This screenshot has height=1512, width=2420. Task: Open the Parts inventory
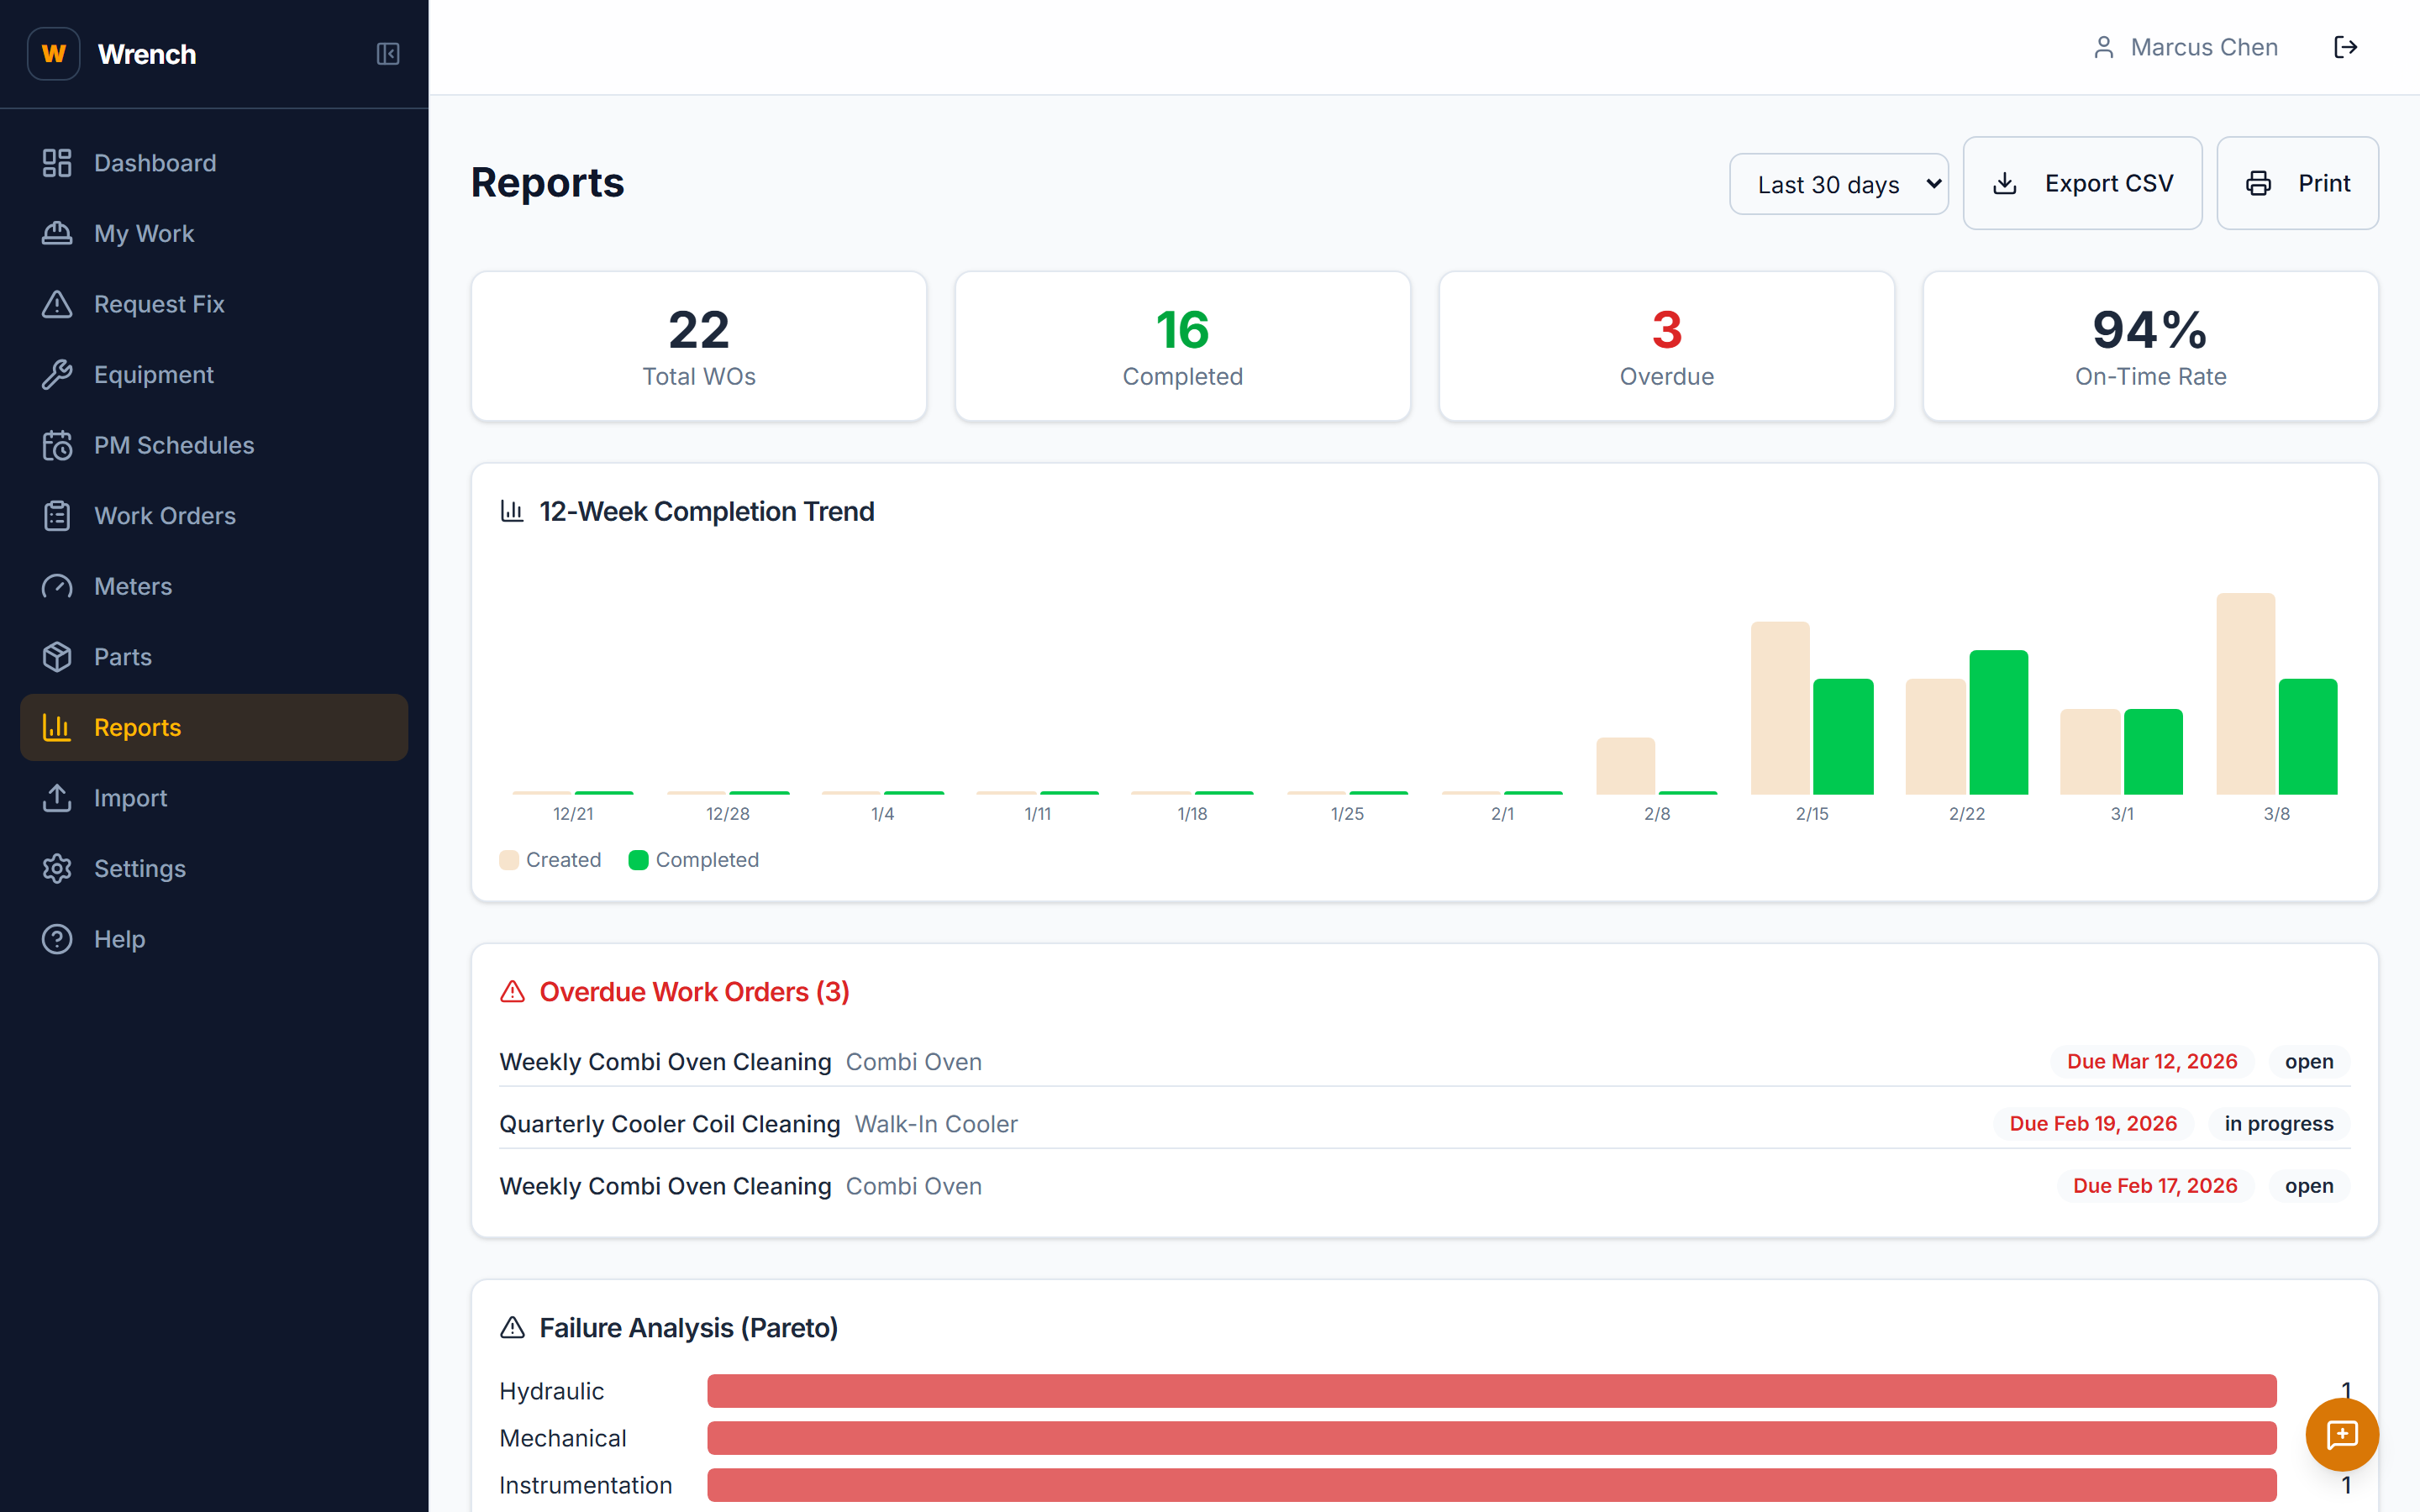(122, 656)
